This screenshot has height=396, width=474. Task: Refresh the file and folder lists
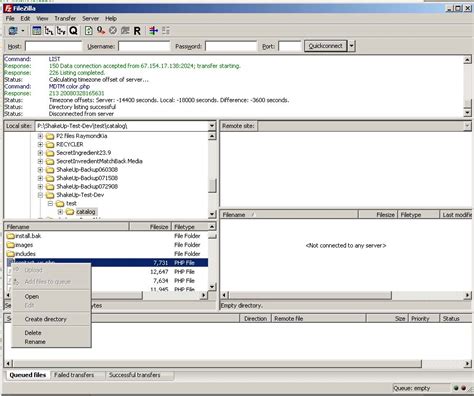coord(89,31)
